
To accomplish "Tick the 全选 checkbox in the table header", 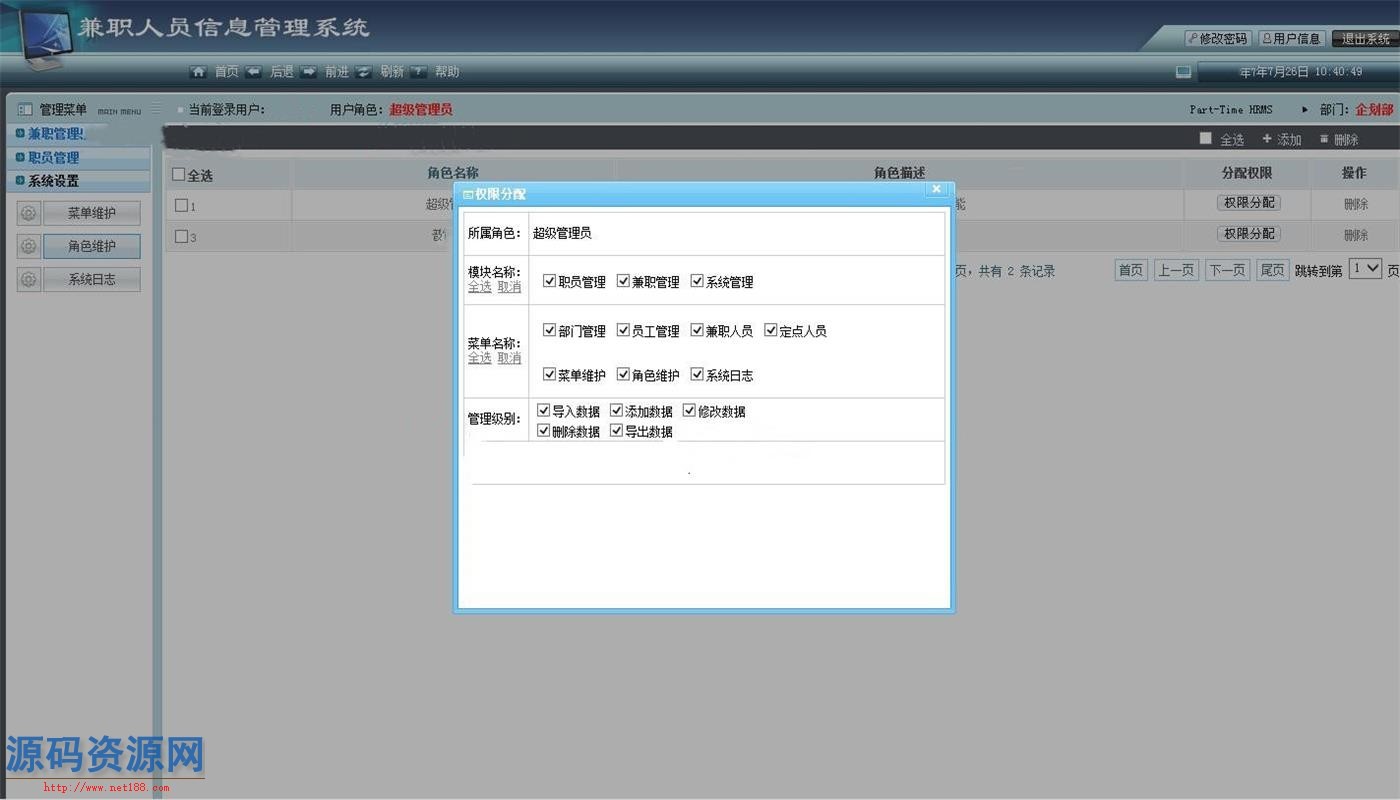I will tap(179, 175).
